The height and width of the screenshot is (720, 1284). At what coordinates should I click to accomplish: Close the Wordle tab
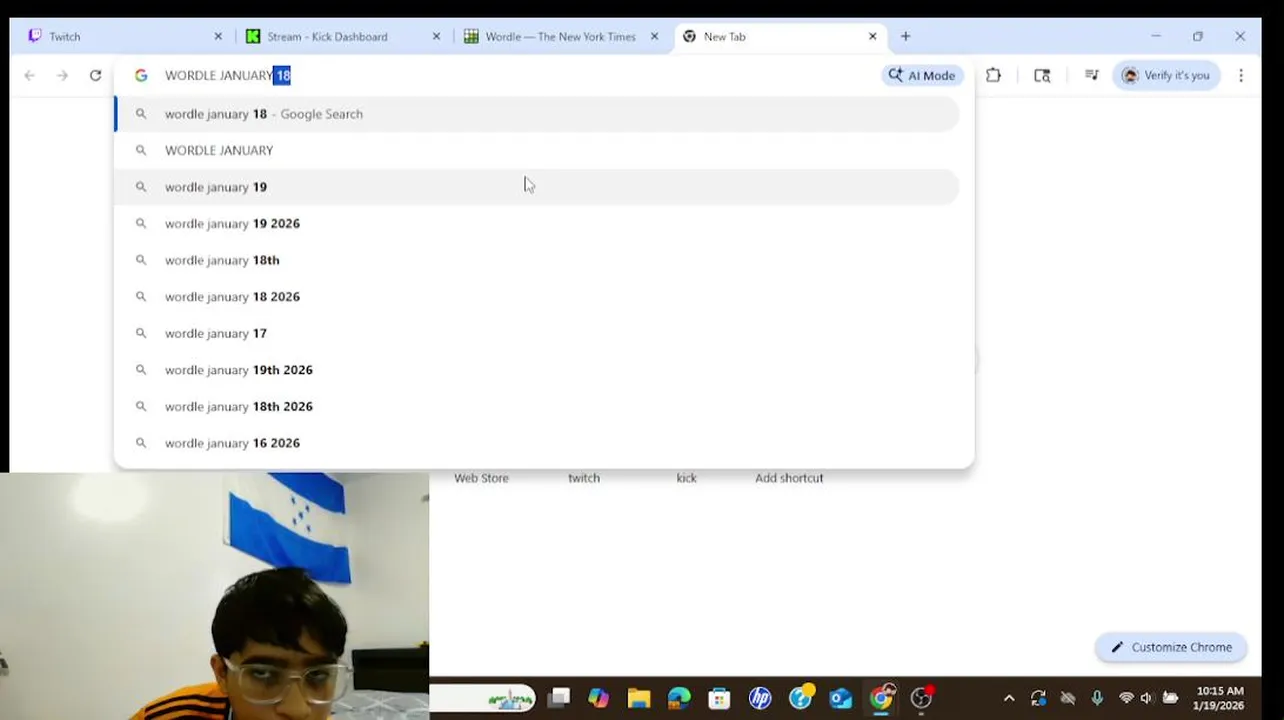(654, 36)
